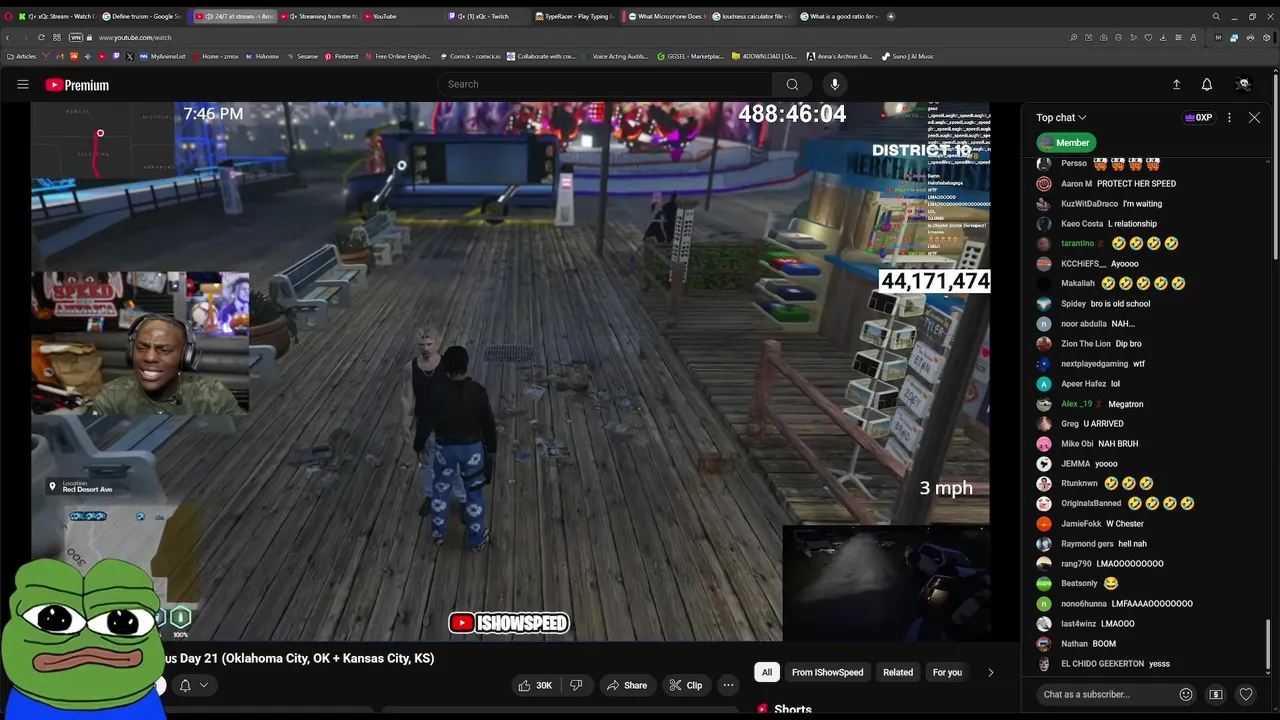Open the YouTube hamburger guide menu
The image size is (1280, 720).
click(23, 85)
